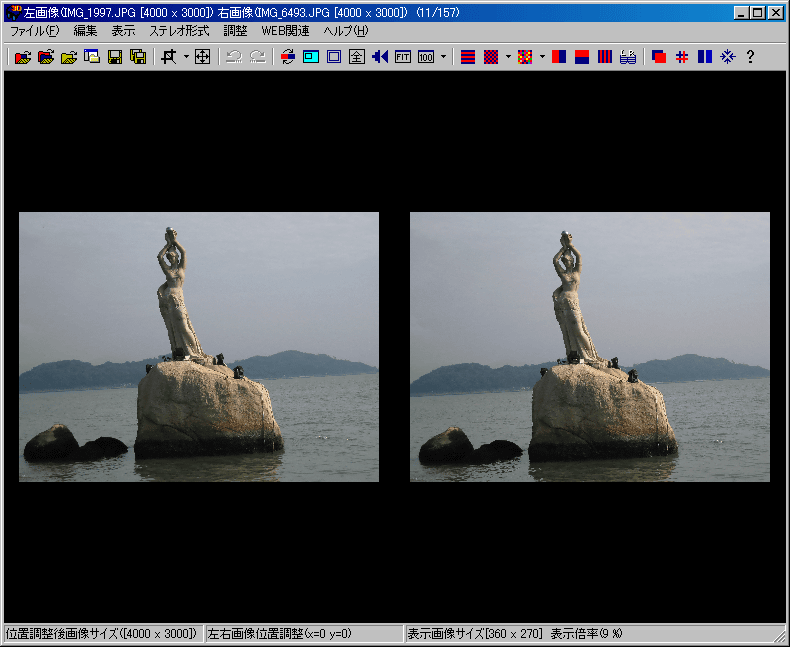Click the left statue image

pos(199,347)
